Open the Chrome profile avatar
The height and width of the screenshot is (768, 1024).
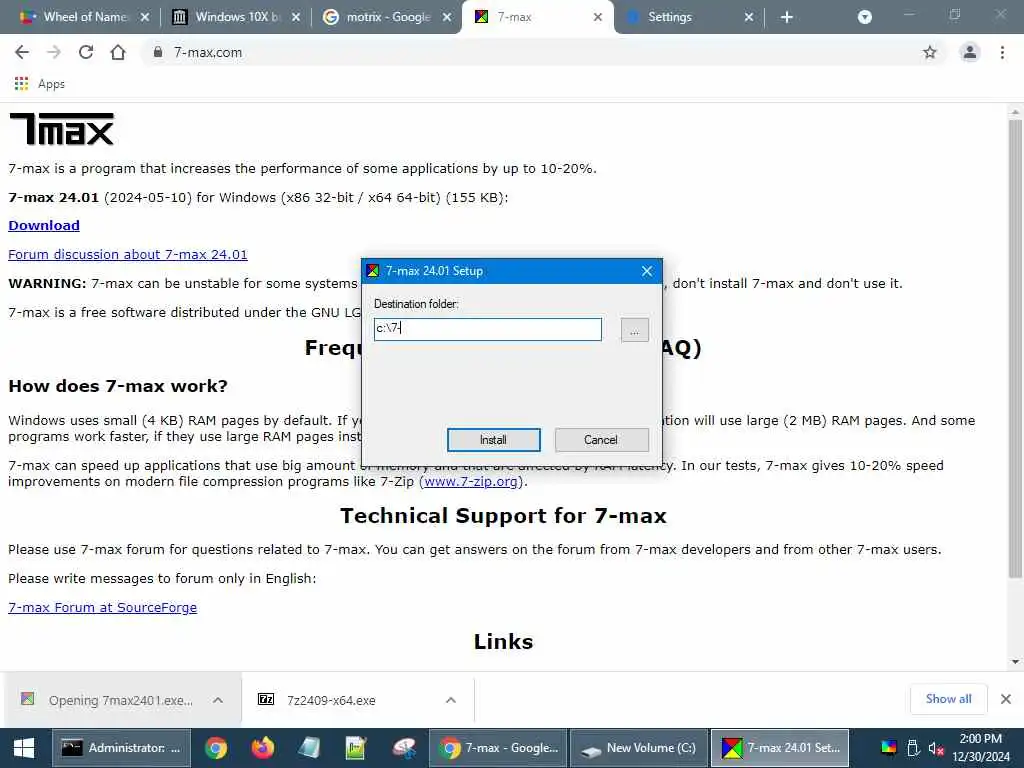[x=970, y=52]
